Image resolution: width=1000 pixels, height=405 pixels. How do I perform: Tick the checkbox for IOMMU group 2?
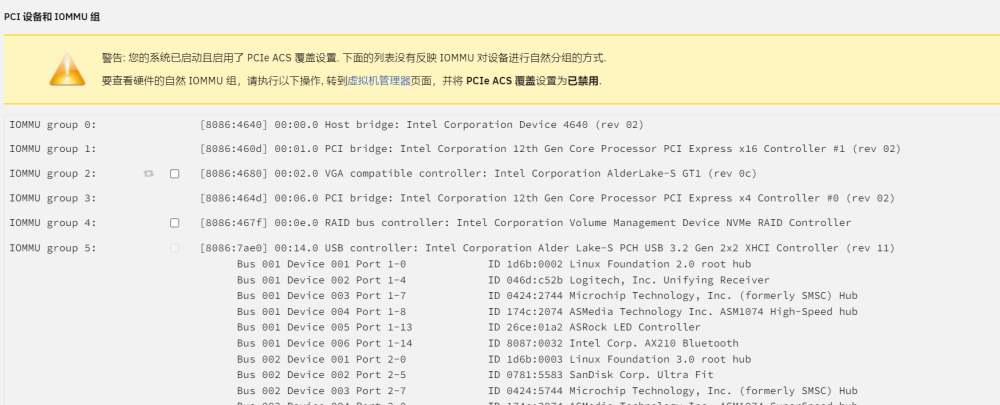(174, 173)
